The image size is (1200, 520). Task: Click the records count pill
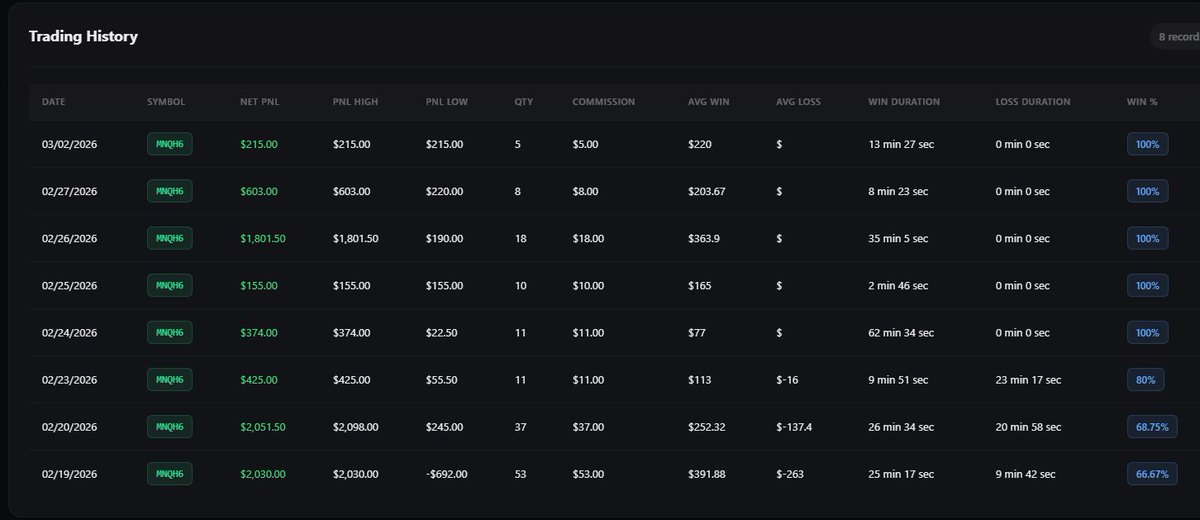point(1176,37)
